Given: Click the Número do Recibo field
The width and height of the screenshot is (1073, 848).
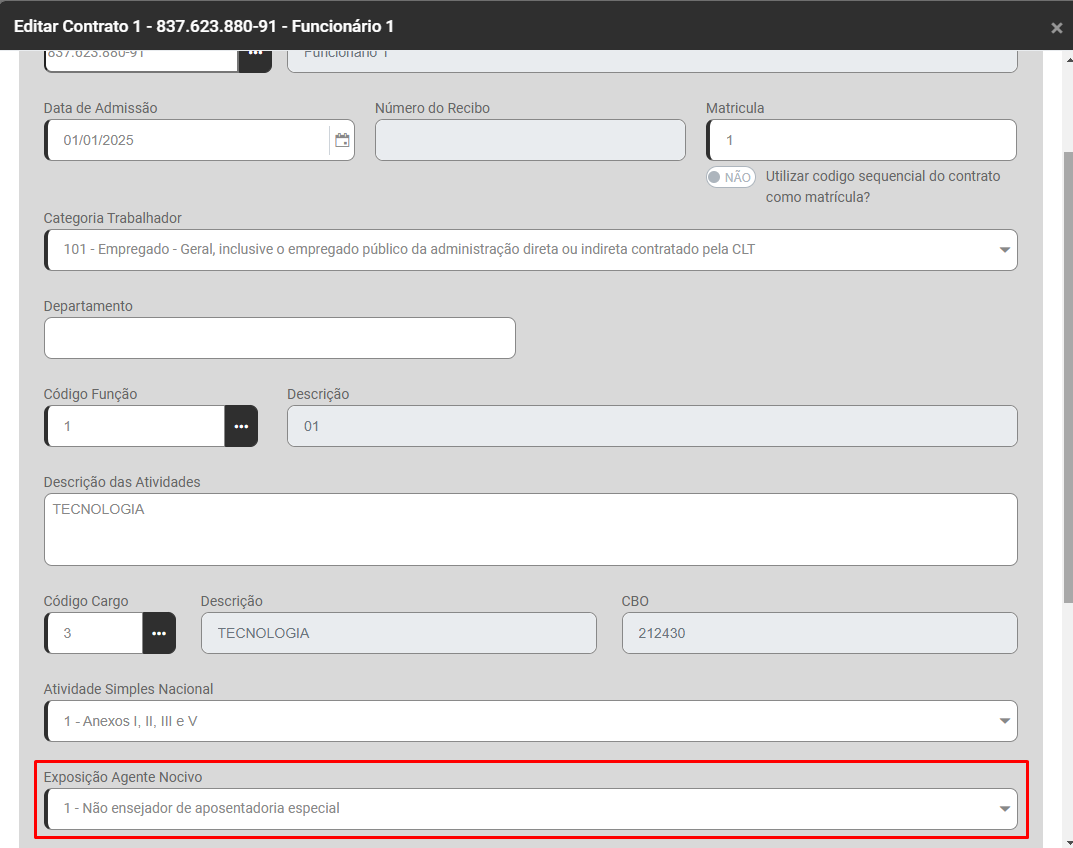Looking at the screenshot, I should (530, 140).
